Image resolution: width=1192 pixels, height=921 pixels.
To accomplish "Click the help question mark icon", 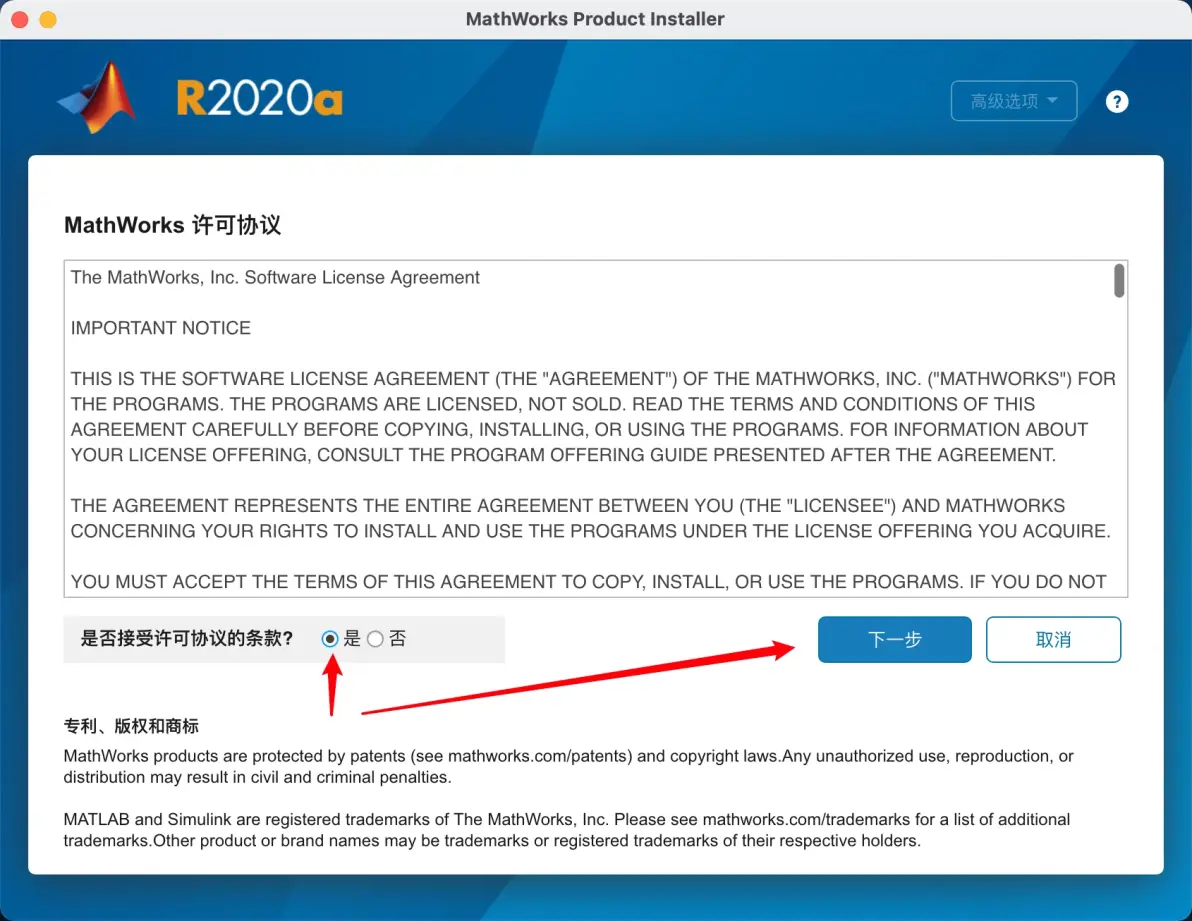I will pyautogui.click(x=1117, y=101).
